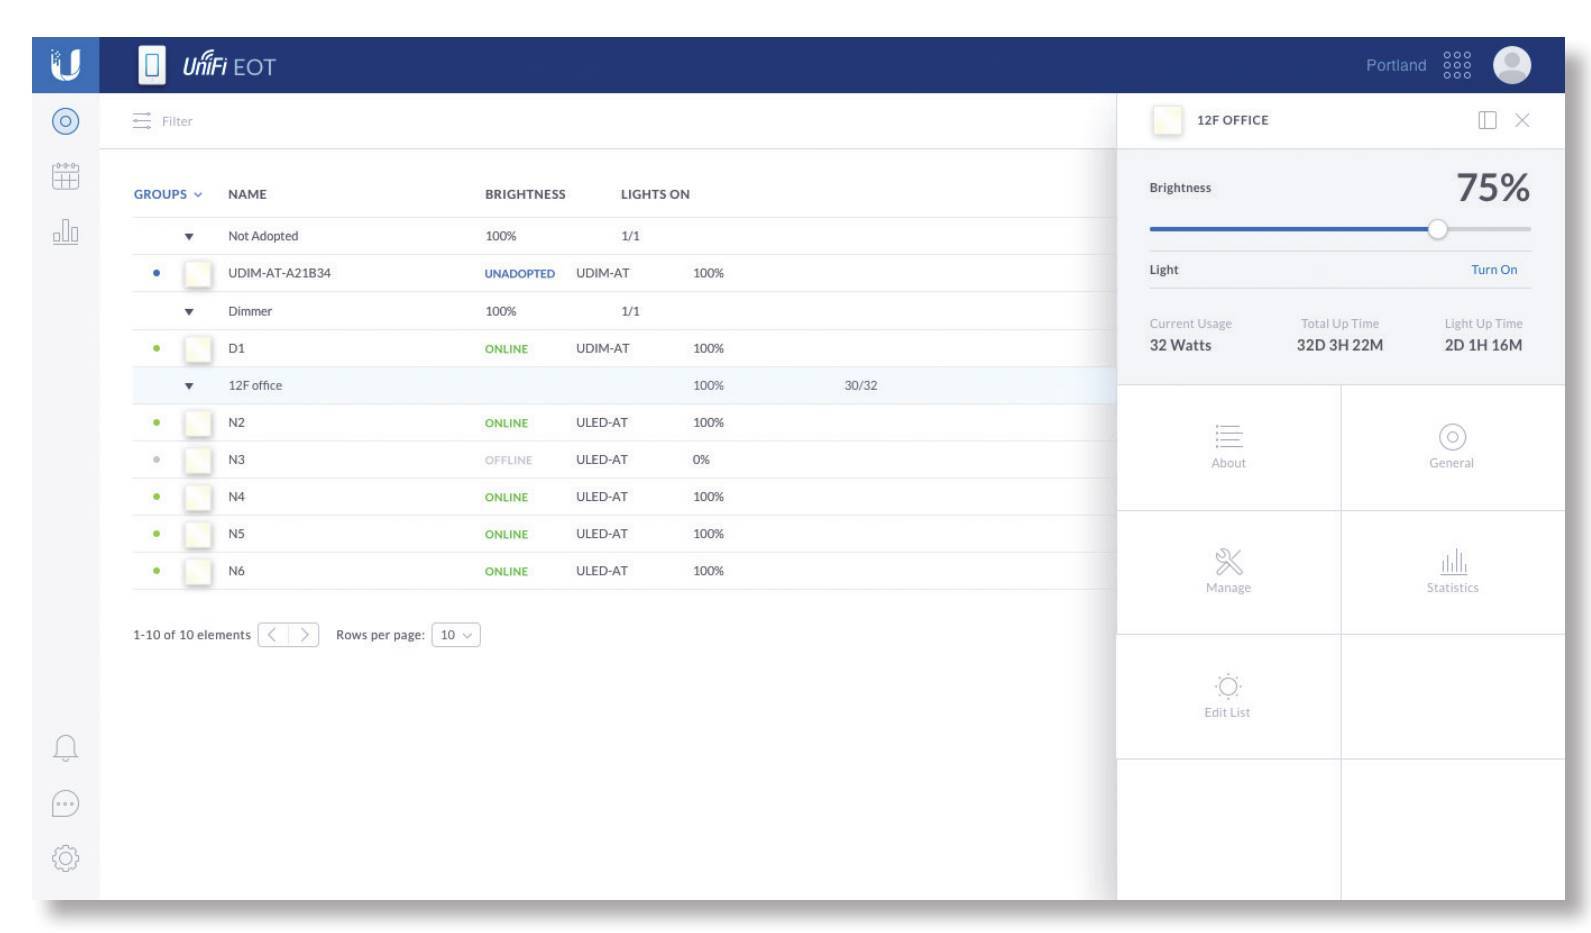The width and height of the screenshot is (1591, 933).
Task: Go to the next page of results
Action: point(304,635)
